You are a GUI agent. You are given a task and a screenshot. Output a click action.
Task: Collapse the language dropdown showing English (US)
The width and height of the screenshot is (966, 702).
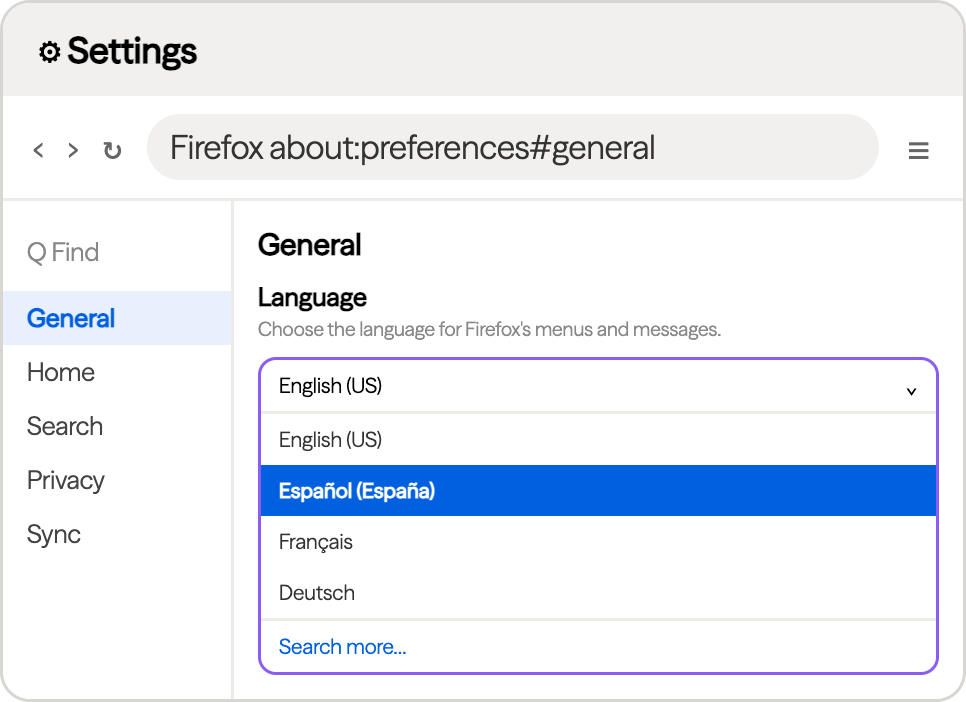coord(598,386)
